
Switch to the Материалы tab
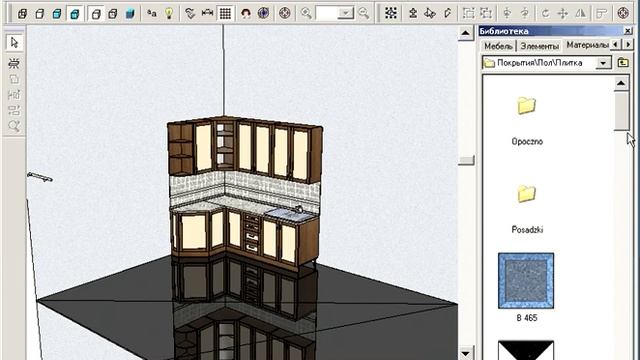pyautogui.click(x=587, y=45)
